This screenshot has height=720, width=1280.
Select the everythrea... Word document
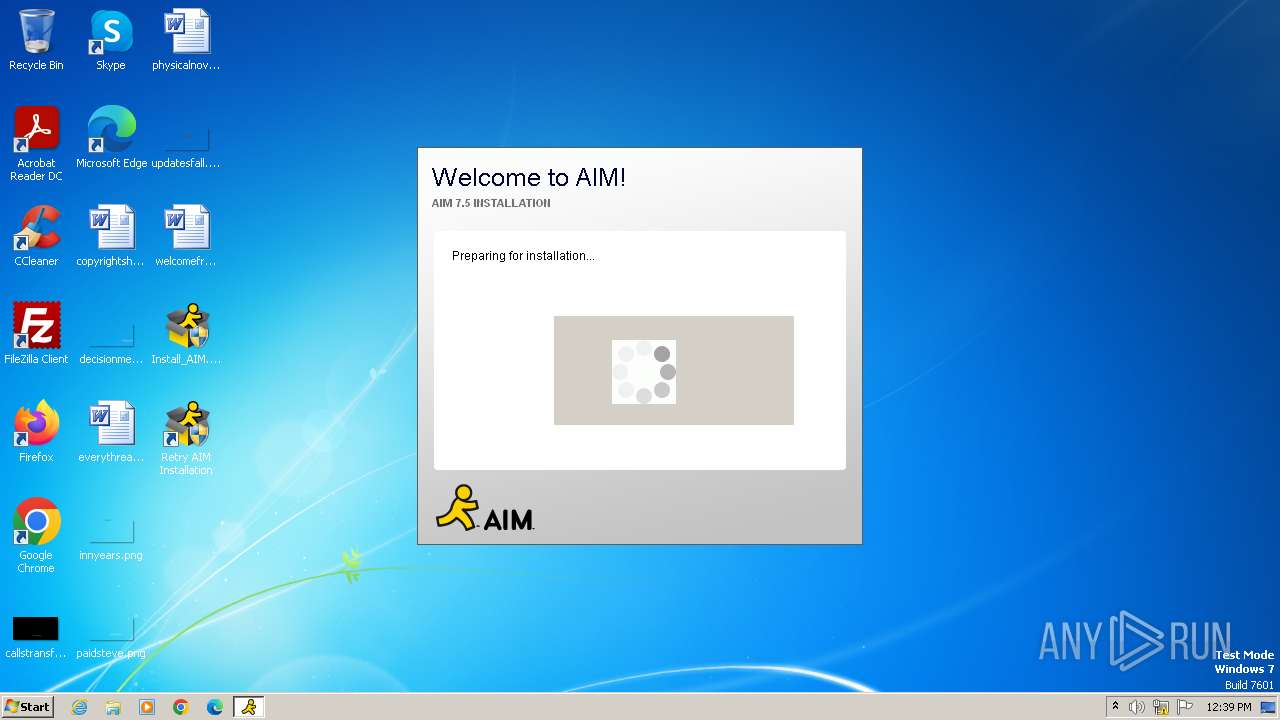(x=111, y=432)
